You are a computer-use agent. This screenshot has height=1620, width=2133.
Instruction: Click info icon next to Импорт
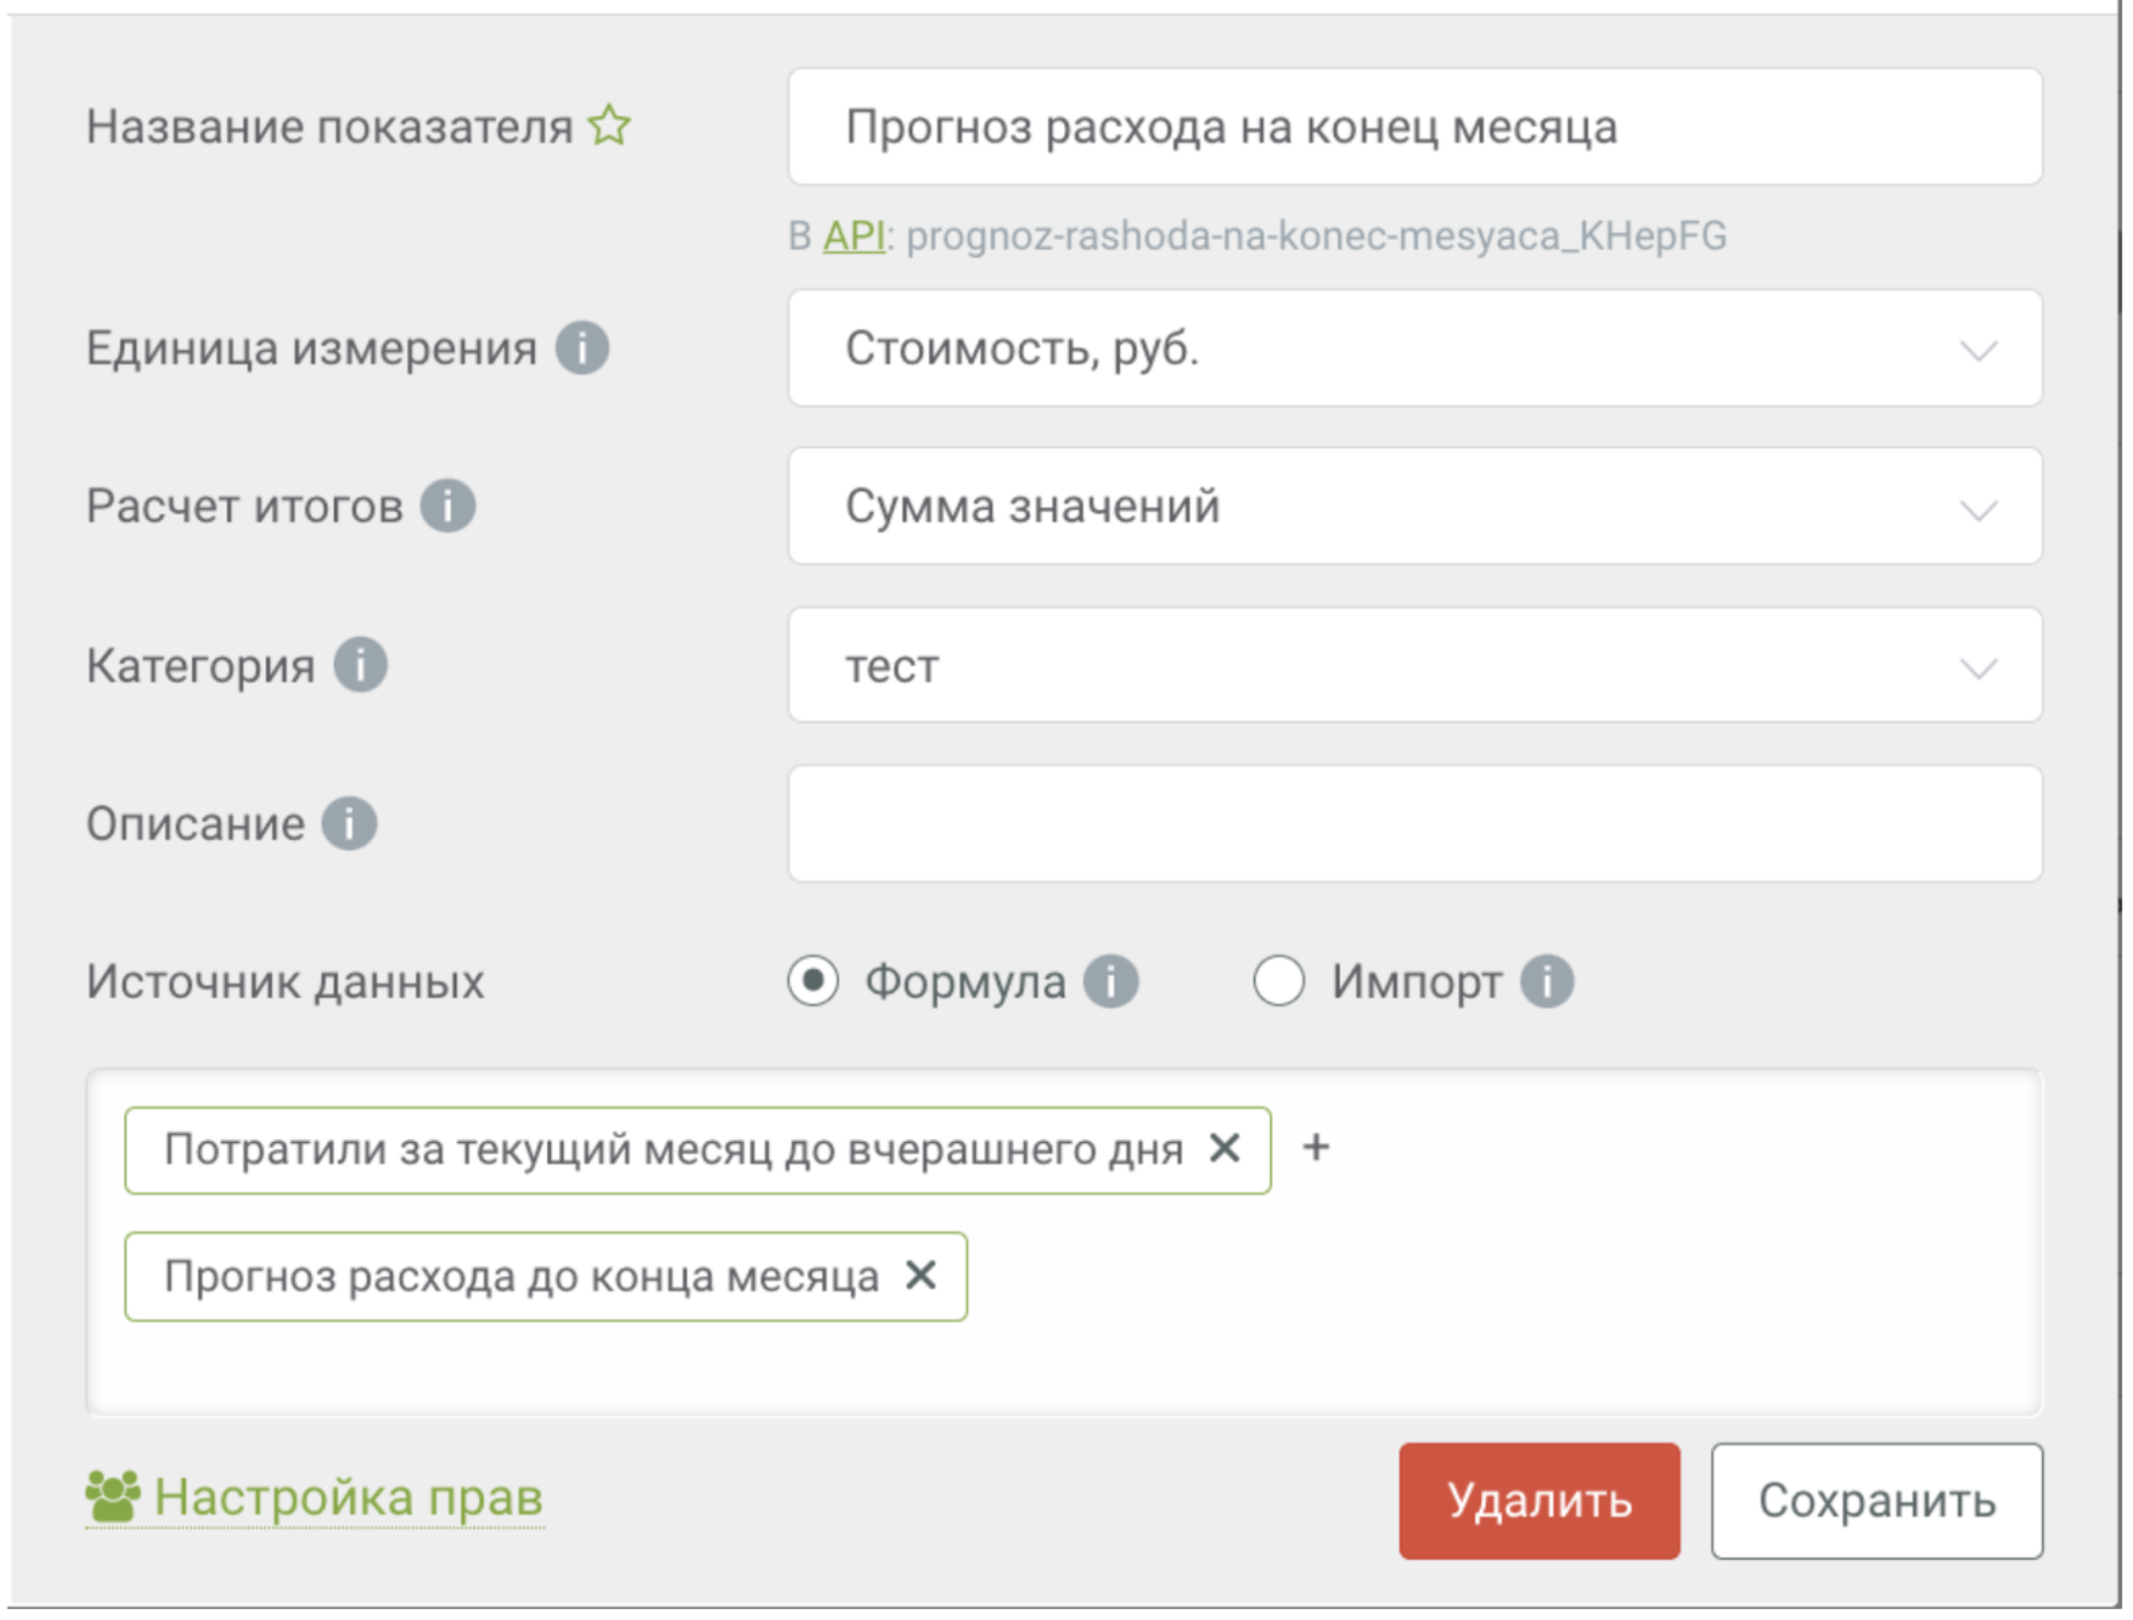[1547, 981]
